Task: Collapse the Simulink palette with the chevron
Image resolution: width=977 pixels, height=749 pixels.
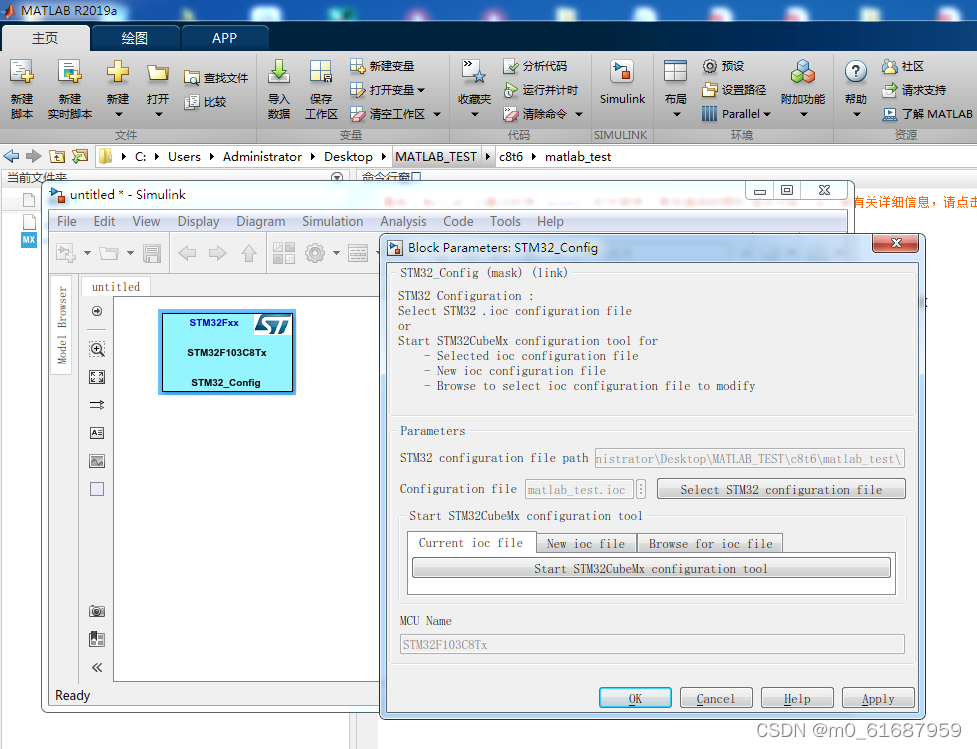Action: 95,667
